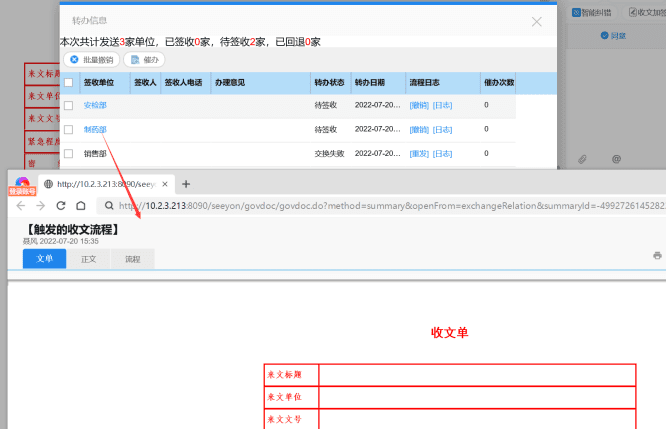Reload the browser page
The width and height of the screenshot is (666, 429).
61,206
